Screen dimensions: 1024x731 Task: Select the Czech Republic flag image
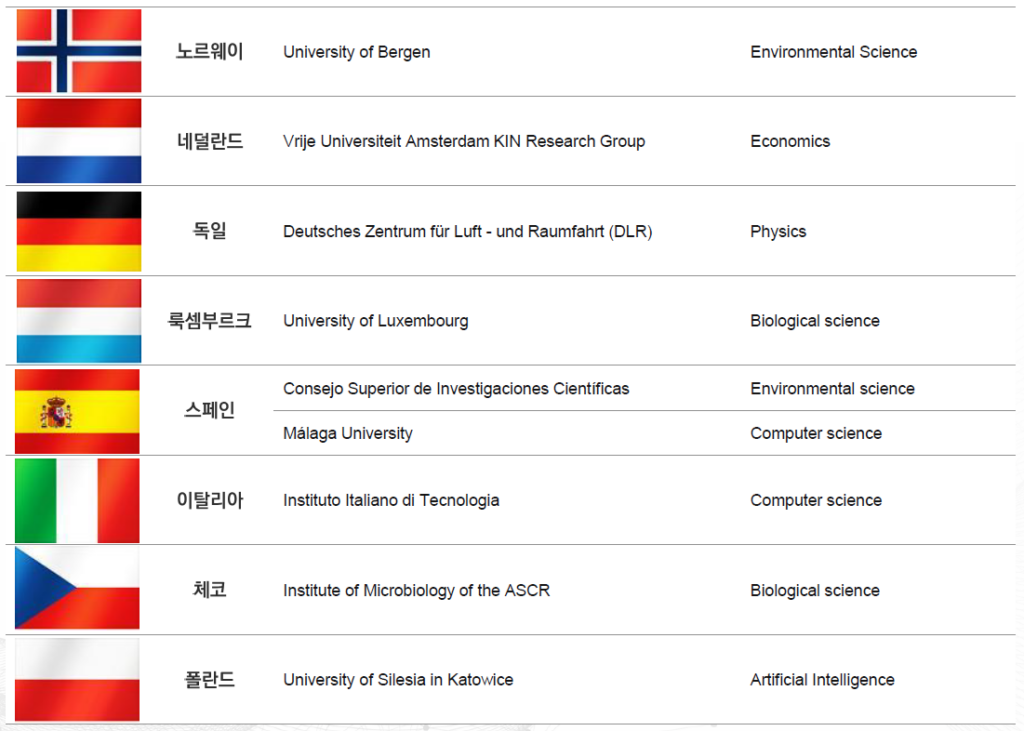point(77,589)
